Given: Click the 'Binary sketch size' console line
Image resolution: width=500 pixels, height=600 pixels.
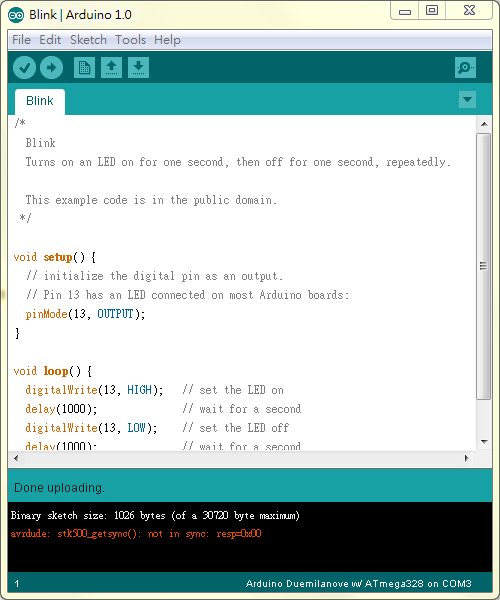Looking at the screenshot, I should 155,515.
